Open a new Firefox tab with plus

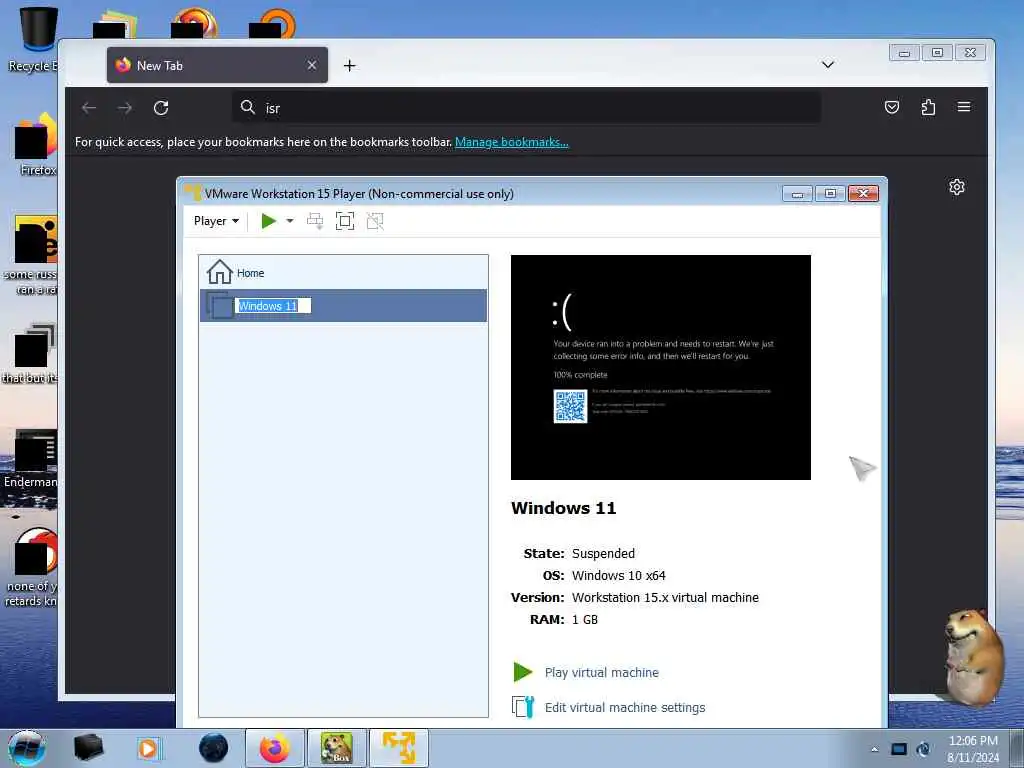pos(349,65)
